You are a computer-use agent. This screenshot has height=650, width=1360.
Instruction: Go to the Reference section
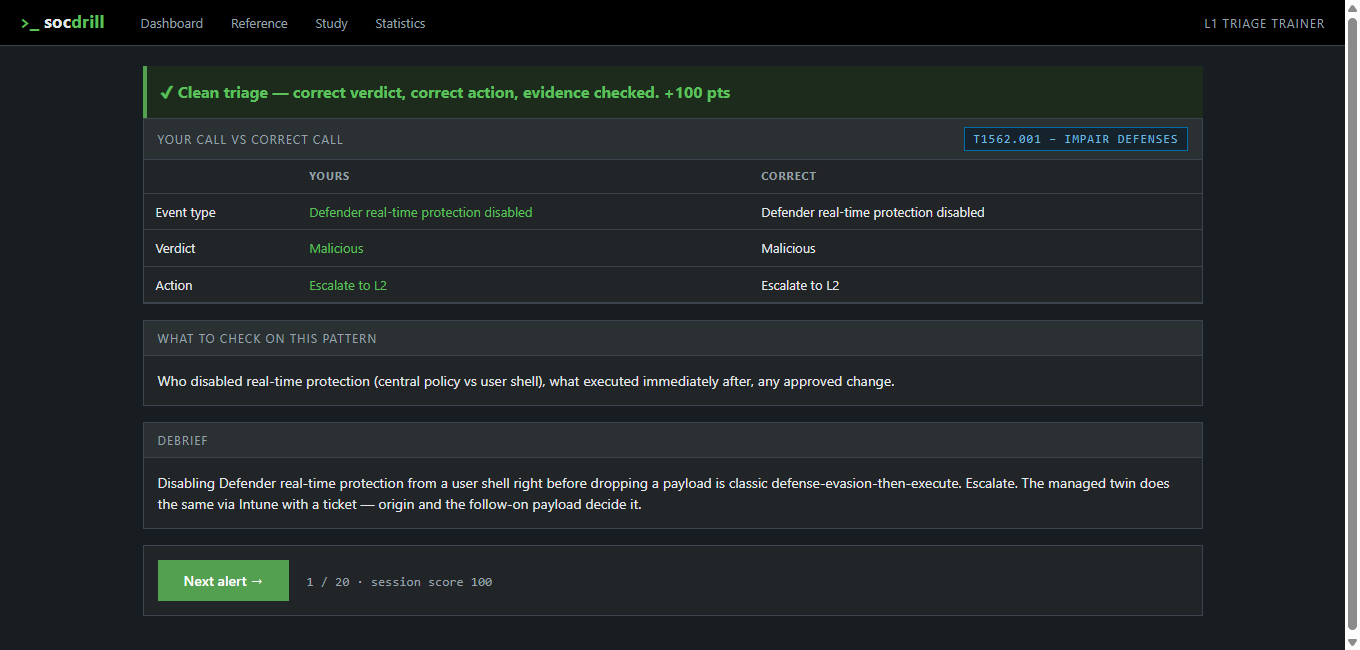tap(259, 23)
